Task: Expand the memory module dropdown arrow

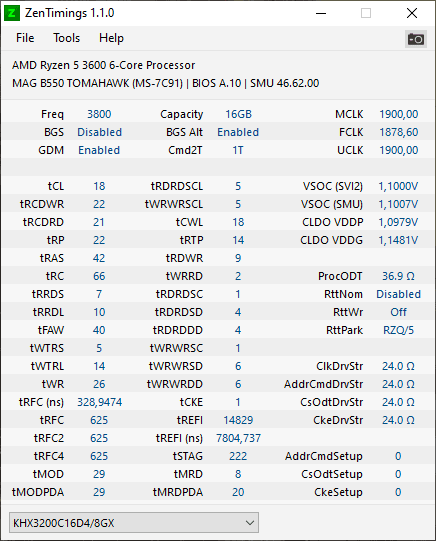Action: [250, 523]
